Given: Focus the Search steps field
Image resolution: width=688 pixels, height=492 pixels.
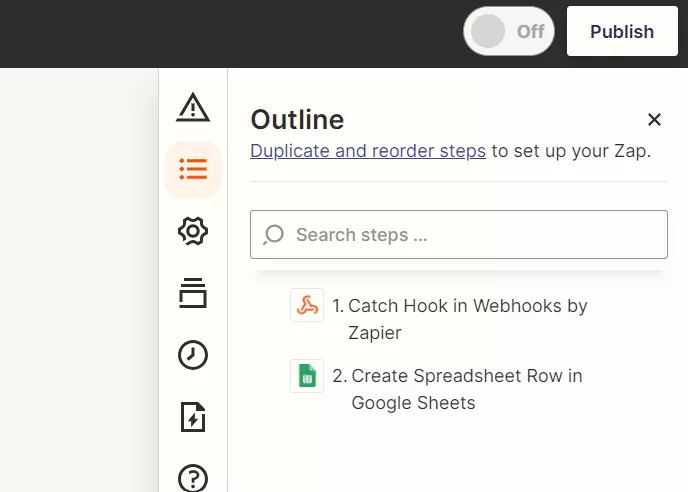Looking at the screenshot, I should click(x=459, y=234).
